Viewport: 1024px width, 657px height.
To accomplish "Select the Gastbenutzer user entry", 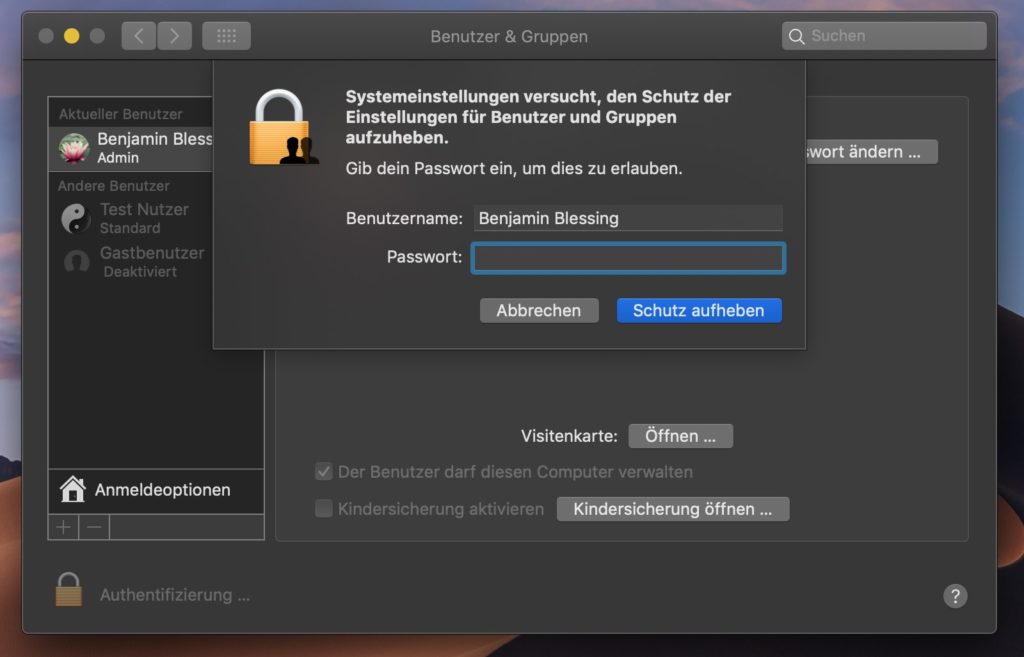I will (x=131, y=261).
